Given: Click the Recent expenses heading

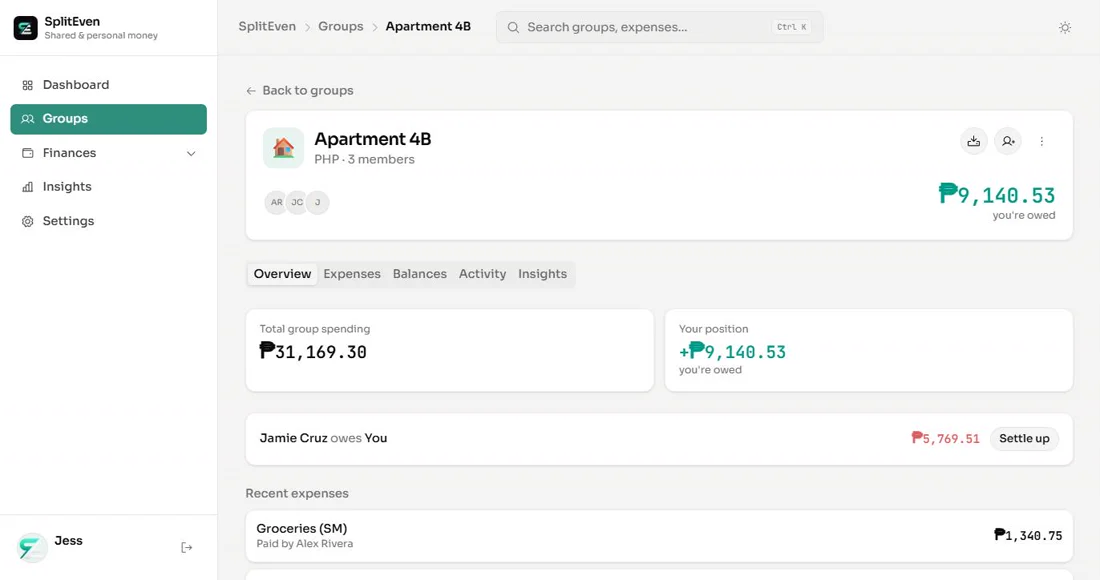Looking at the screenshot, I should pos(297,494).
